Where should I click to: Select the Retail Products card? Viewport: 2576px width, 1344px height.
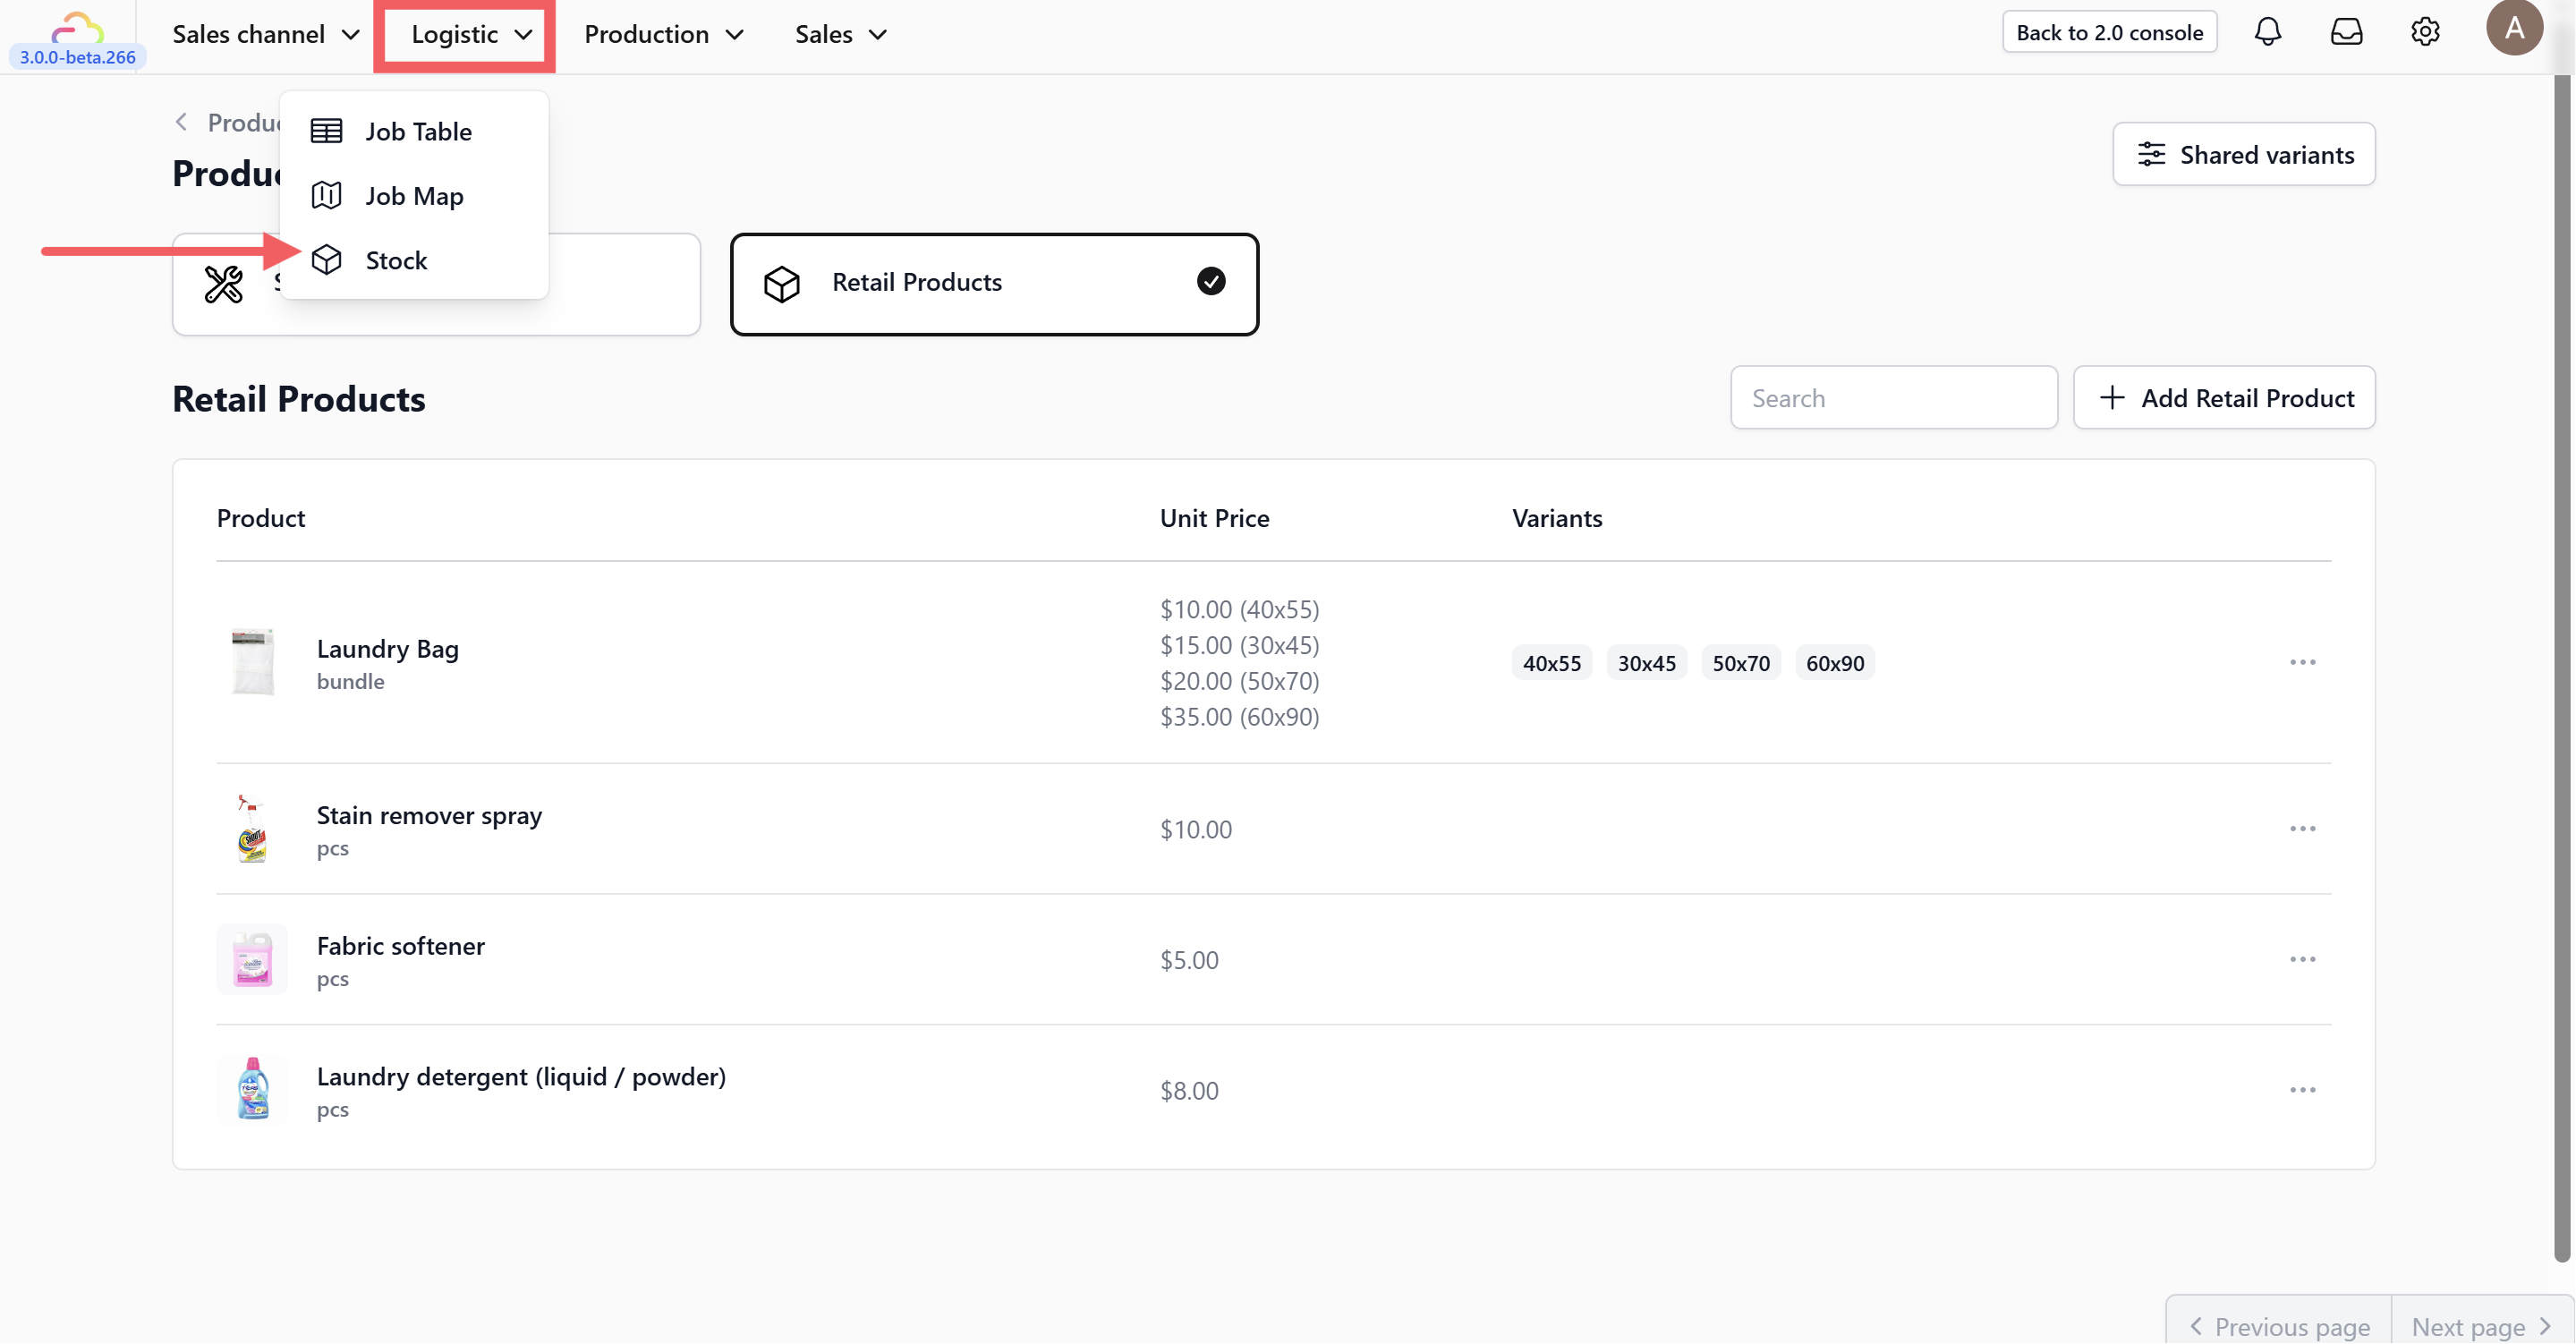993,284
